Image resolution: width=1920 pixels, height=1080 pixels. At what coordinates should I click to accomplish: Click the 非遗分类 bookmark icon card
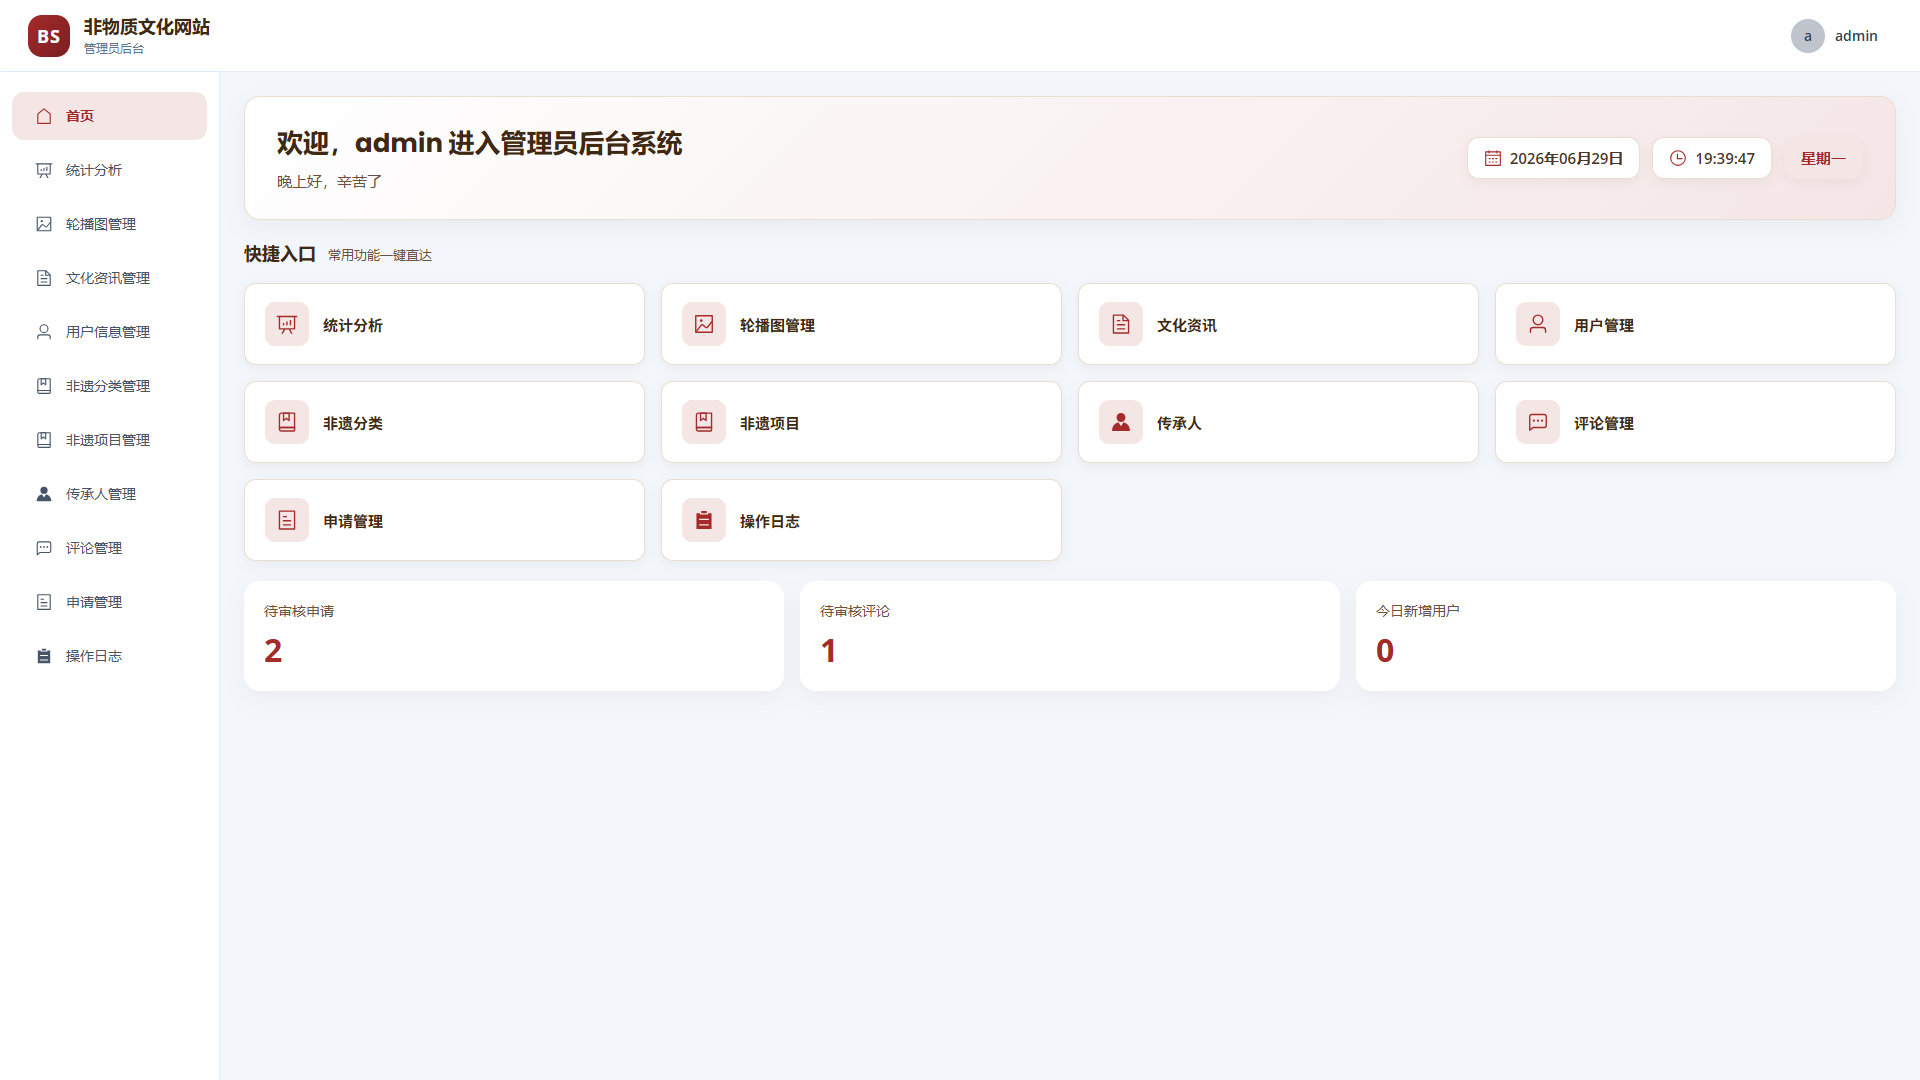click(287, 422)
